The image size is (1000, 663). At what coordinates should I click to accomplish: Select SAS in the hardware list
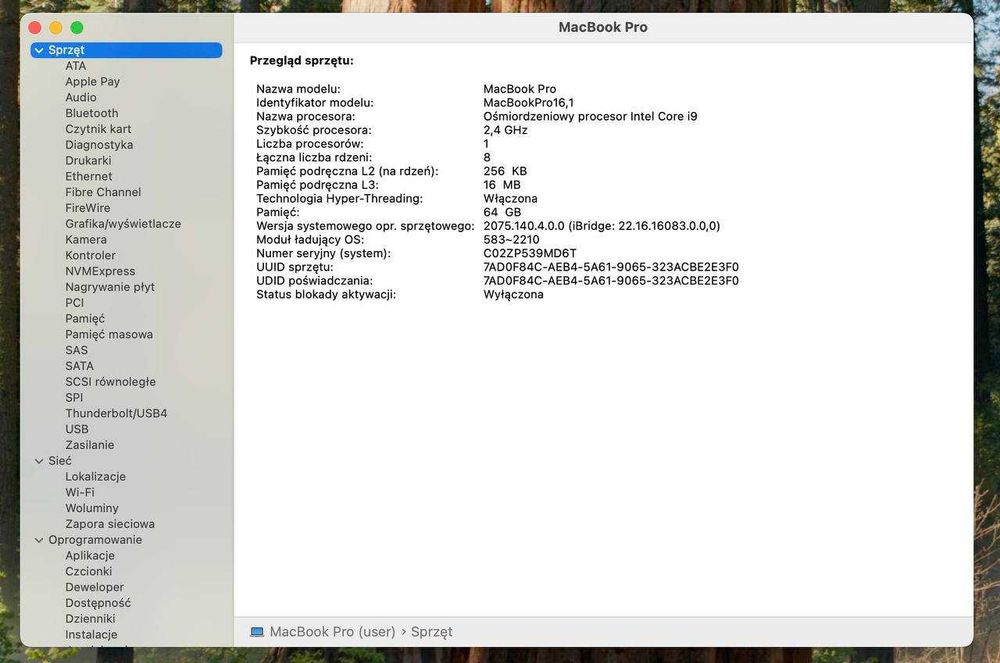(x=77, y=350)
